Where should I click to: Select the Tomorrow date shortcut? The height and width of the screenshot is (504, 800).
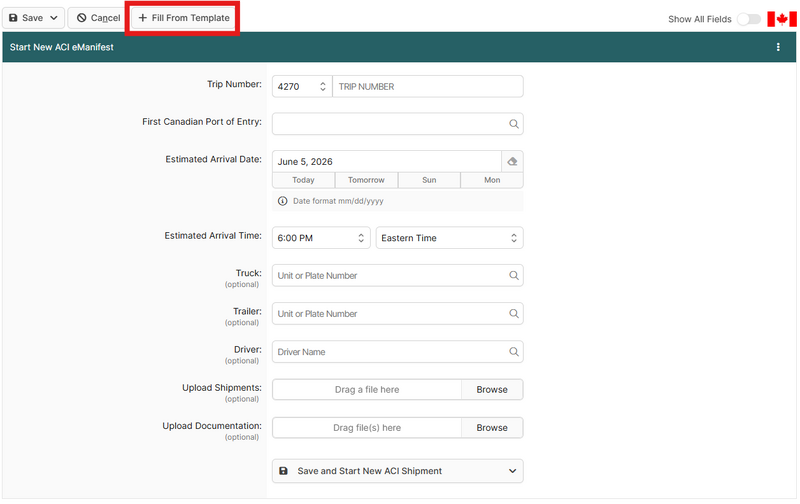pos(366,180)
